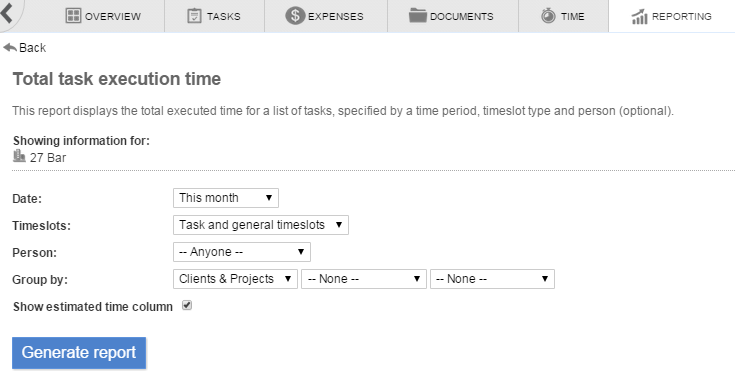Click the Expenses dollar icon

[x=295, y=16]
